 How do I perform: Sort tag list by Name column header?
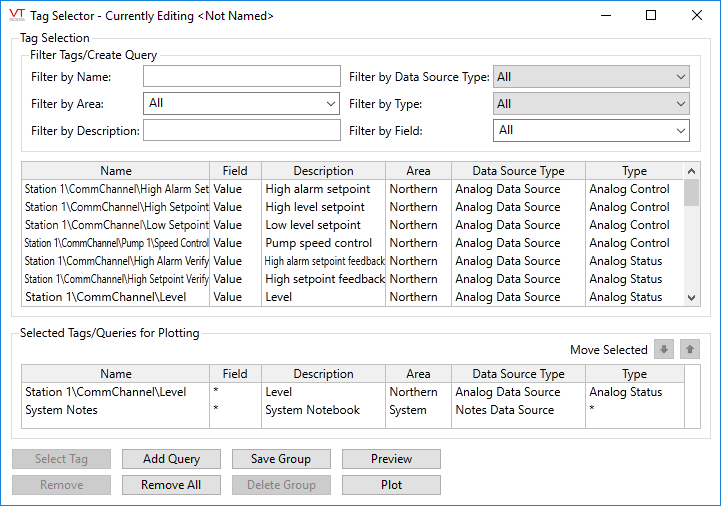(116, 171)
